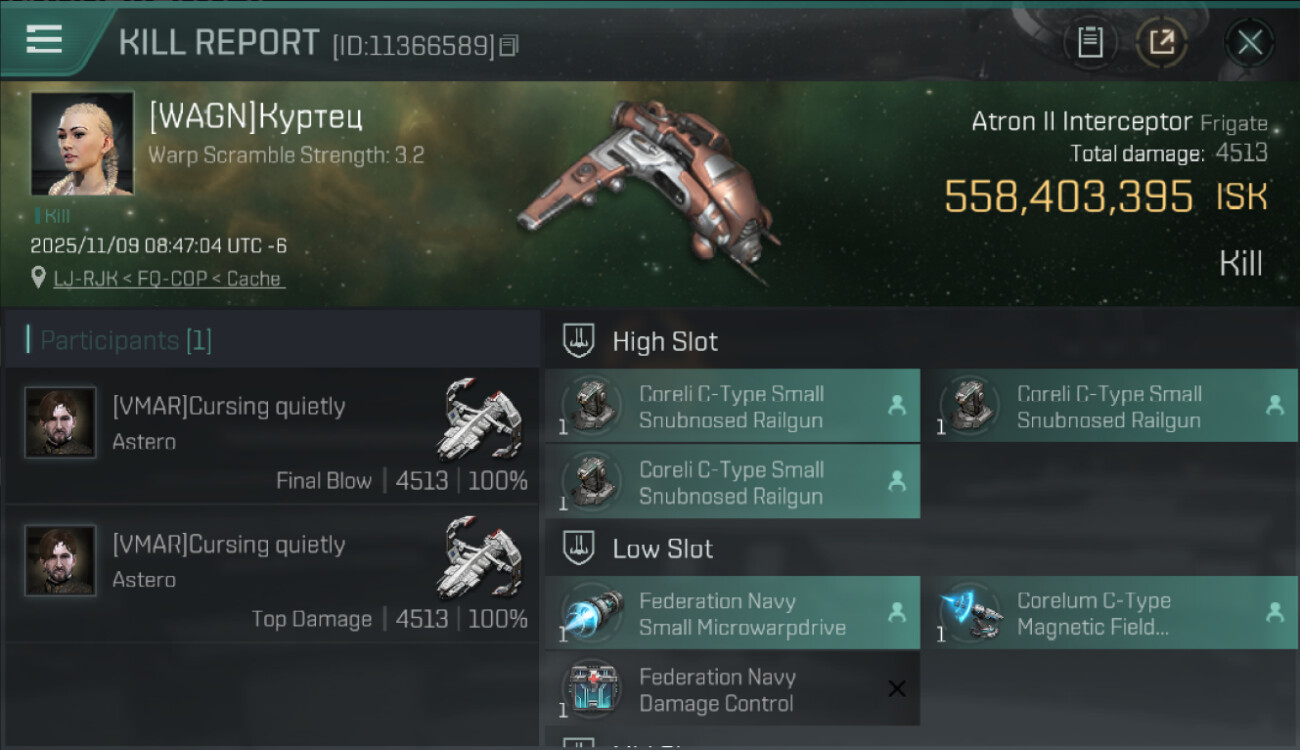Select the Participants [1] tab
Image resolution: width=1300 pixels, height=750 pixels.
coord(126,340)
